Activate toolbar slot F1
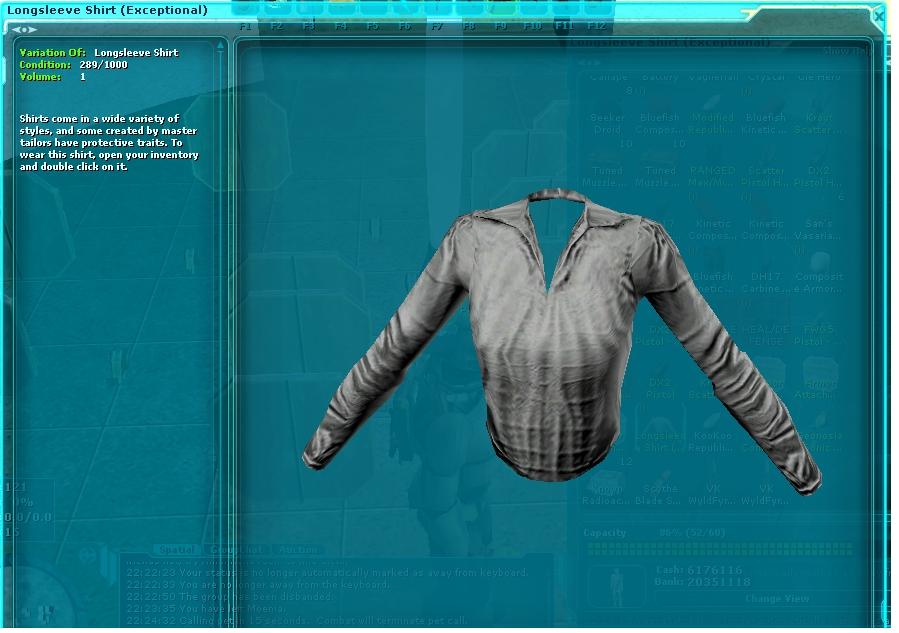The height and width of the screenshot is (633, 899). (x=245, y=26)
